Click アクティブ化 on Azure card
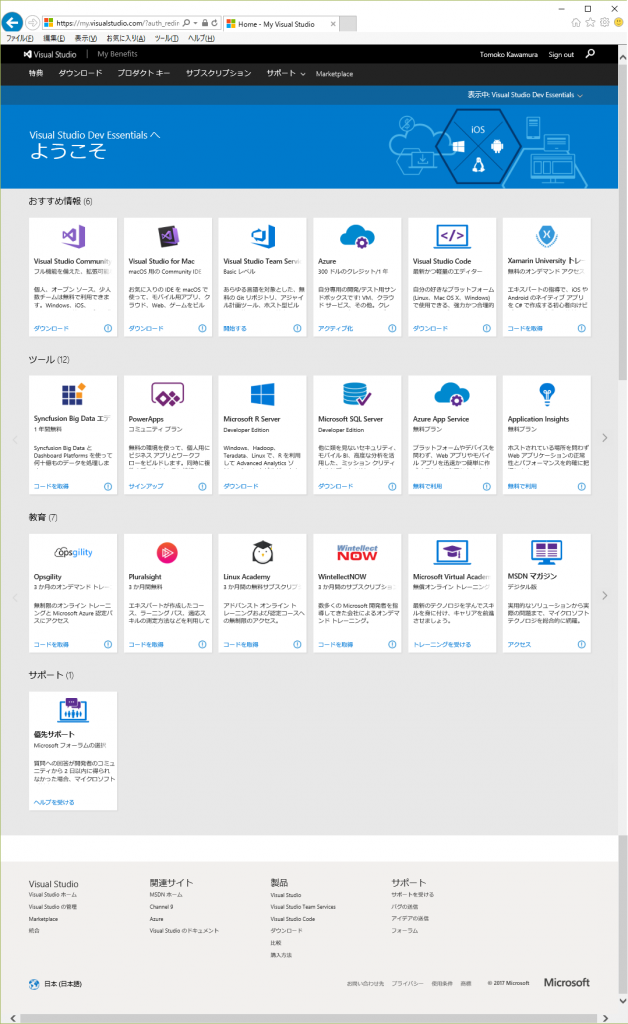This screenshot has width=628, height=1024. tap(336, 328)
